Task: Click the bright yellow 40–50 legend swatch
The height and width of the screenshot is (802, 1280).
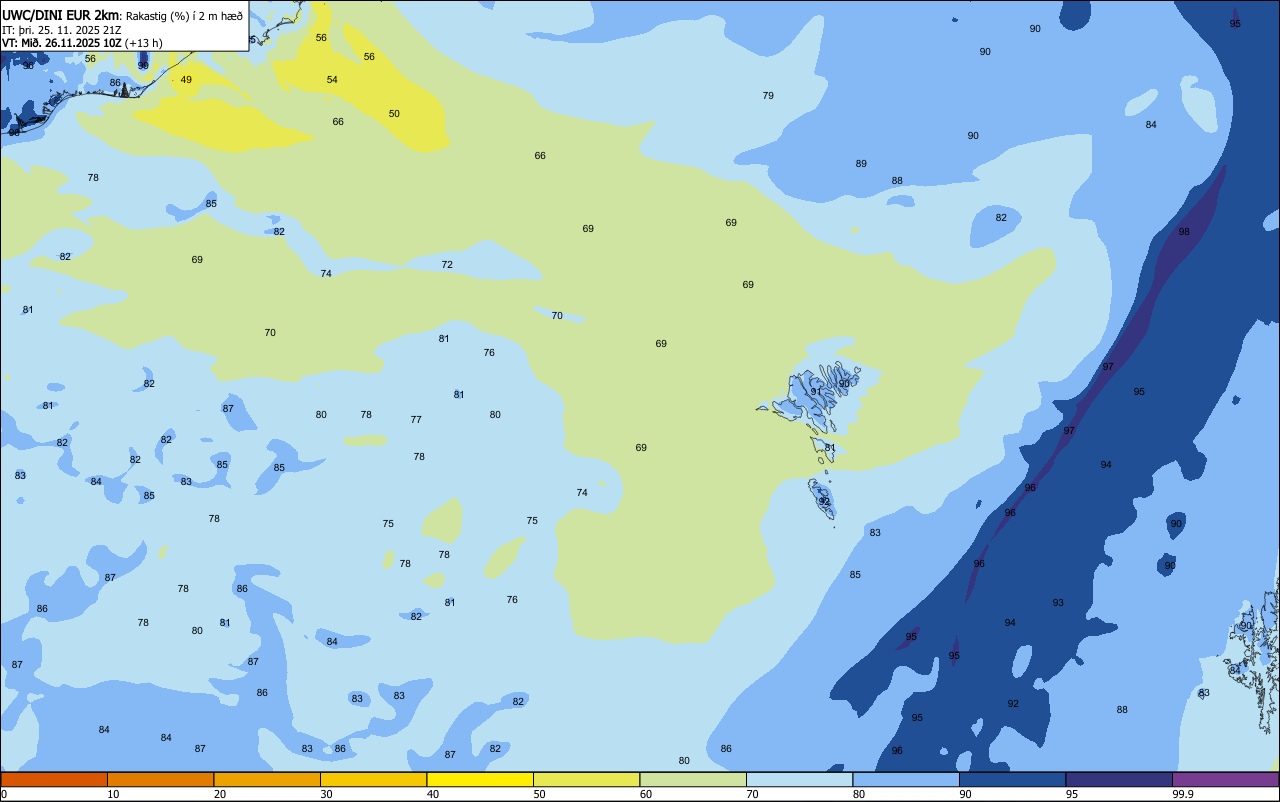Action: pos(480,779)
